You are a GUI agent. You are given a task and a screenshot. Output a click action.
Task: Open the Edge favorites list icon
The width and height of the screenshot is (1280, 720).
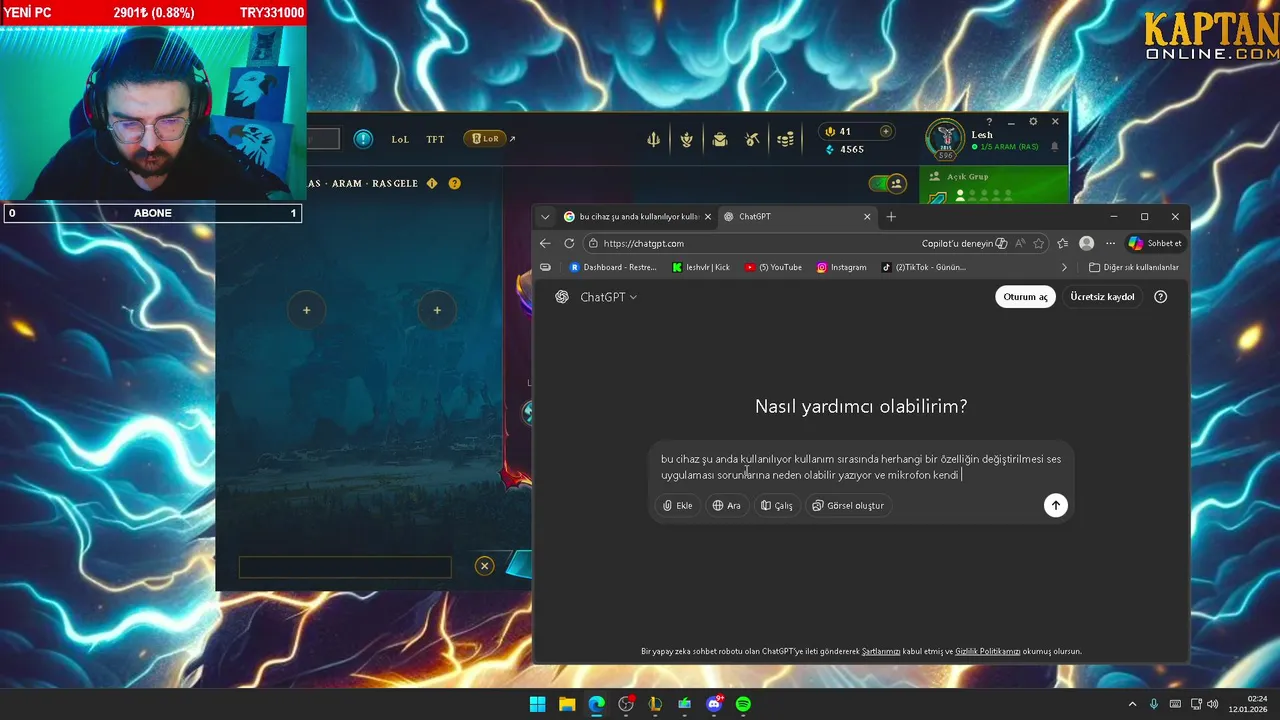tap(1062, 243)
